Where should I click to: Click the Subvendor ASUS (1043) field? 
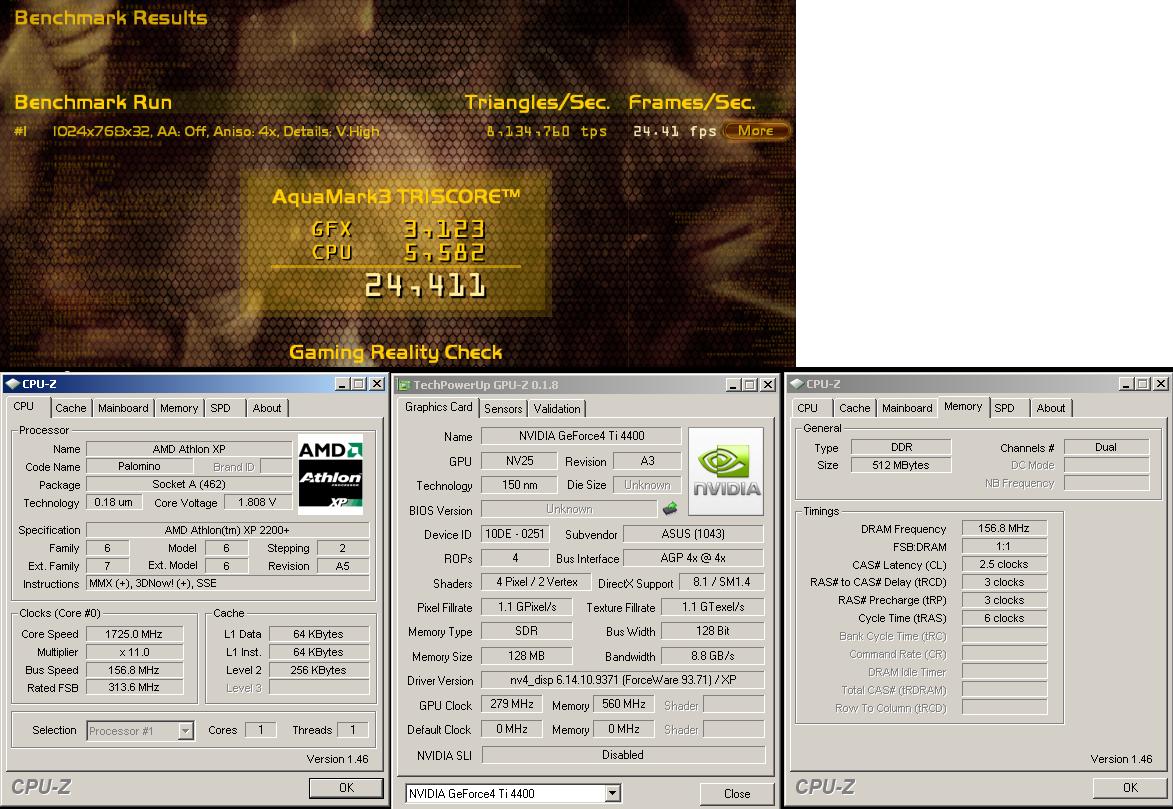point(693,534)
